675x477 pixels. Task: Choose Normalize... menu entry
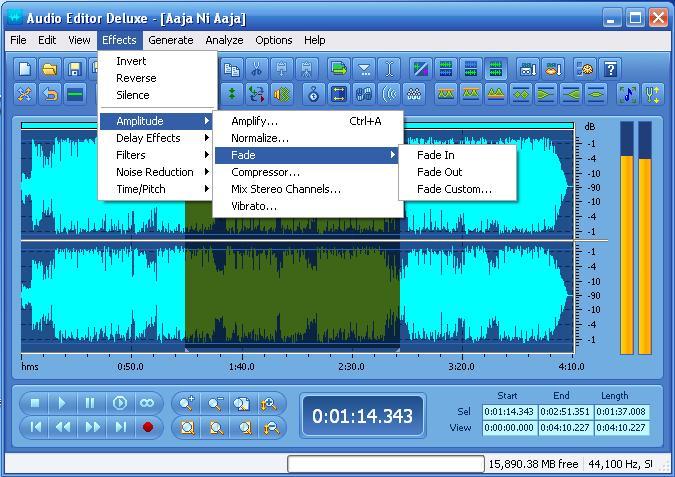click(x=307, y=138)
